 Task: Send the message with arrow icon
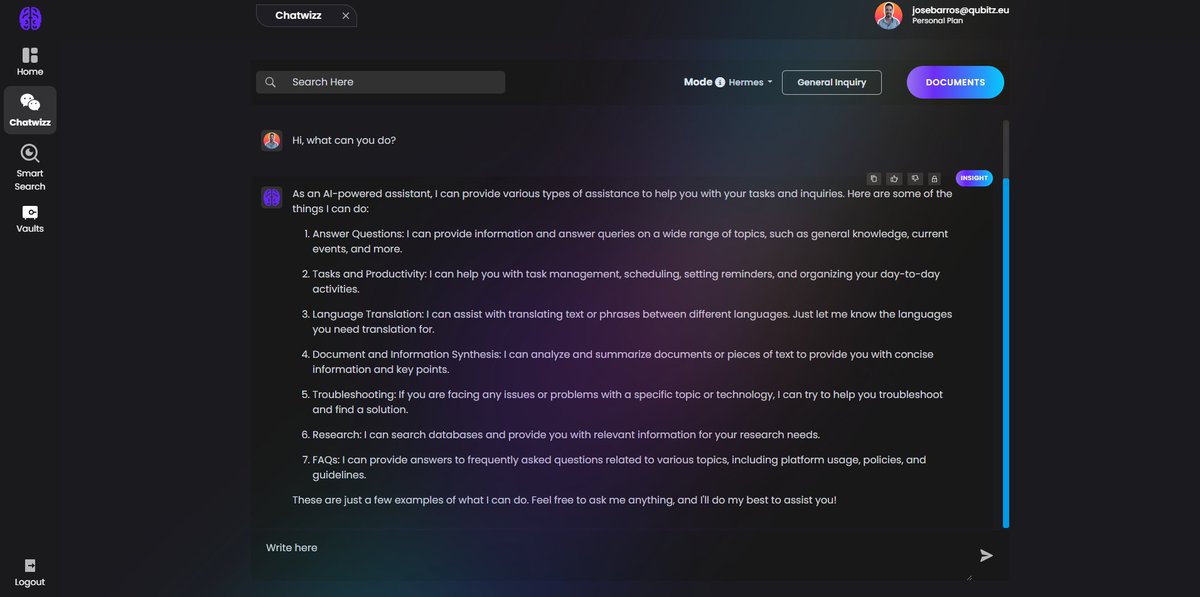coord(987,555)
